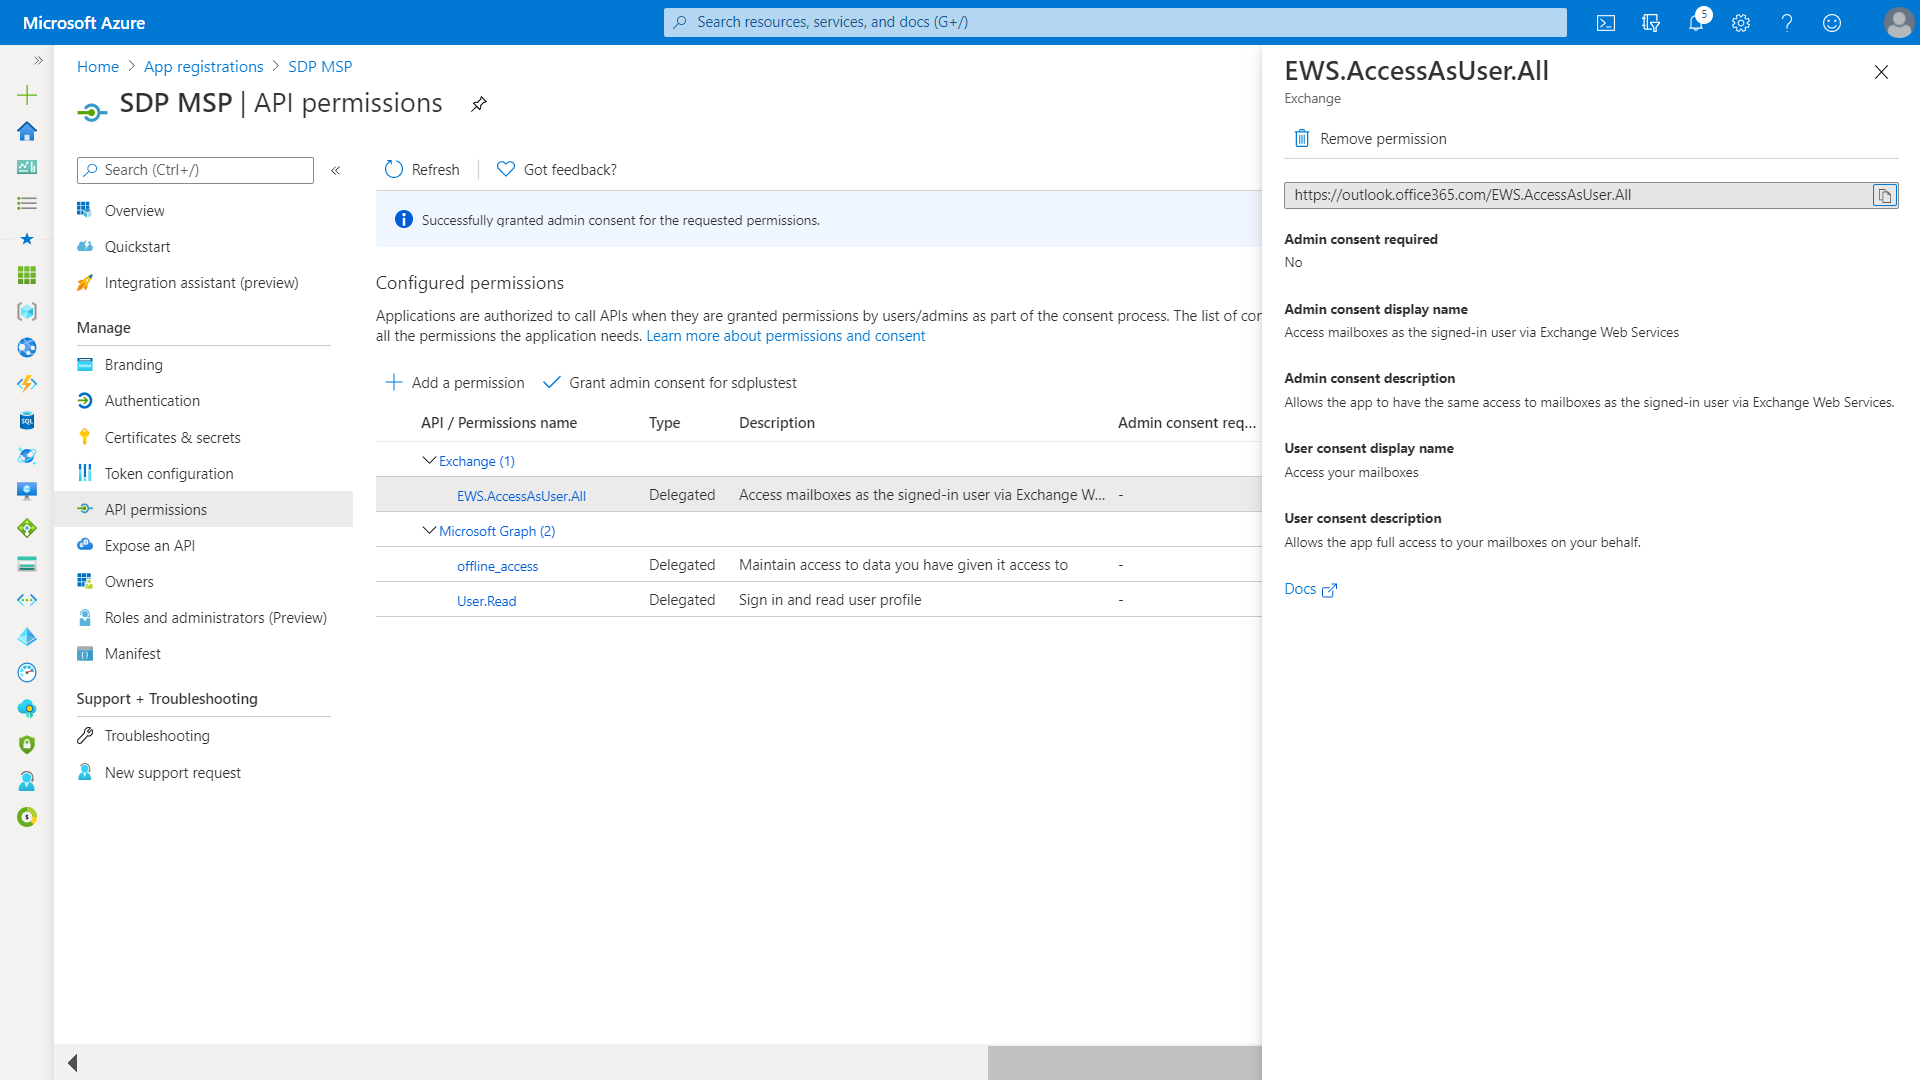
Task: Collapse the Exchange permissions group
Action: [x=429, y=461]
